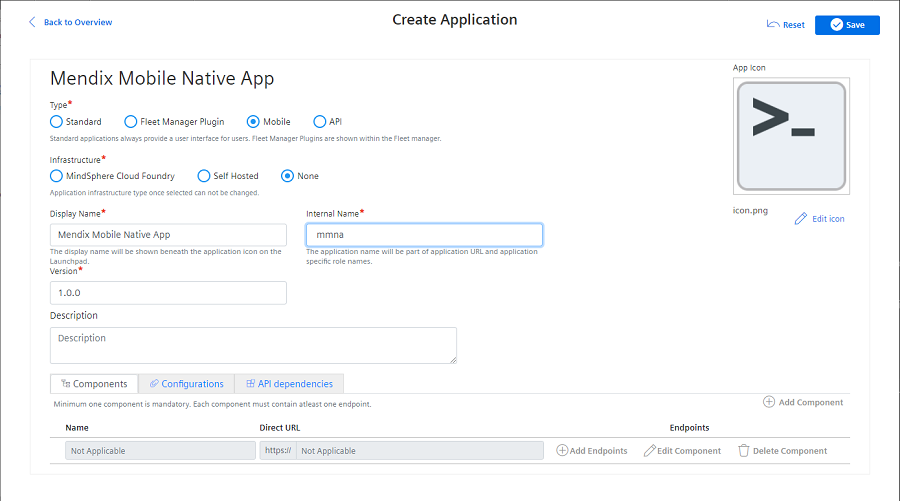Viewport: 900px width, 501px height.
Task: Click the plus icon for Add Component
Action: 769,402
